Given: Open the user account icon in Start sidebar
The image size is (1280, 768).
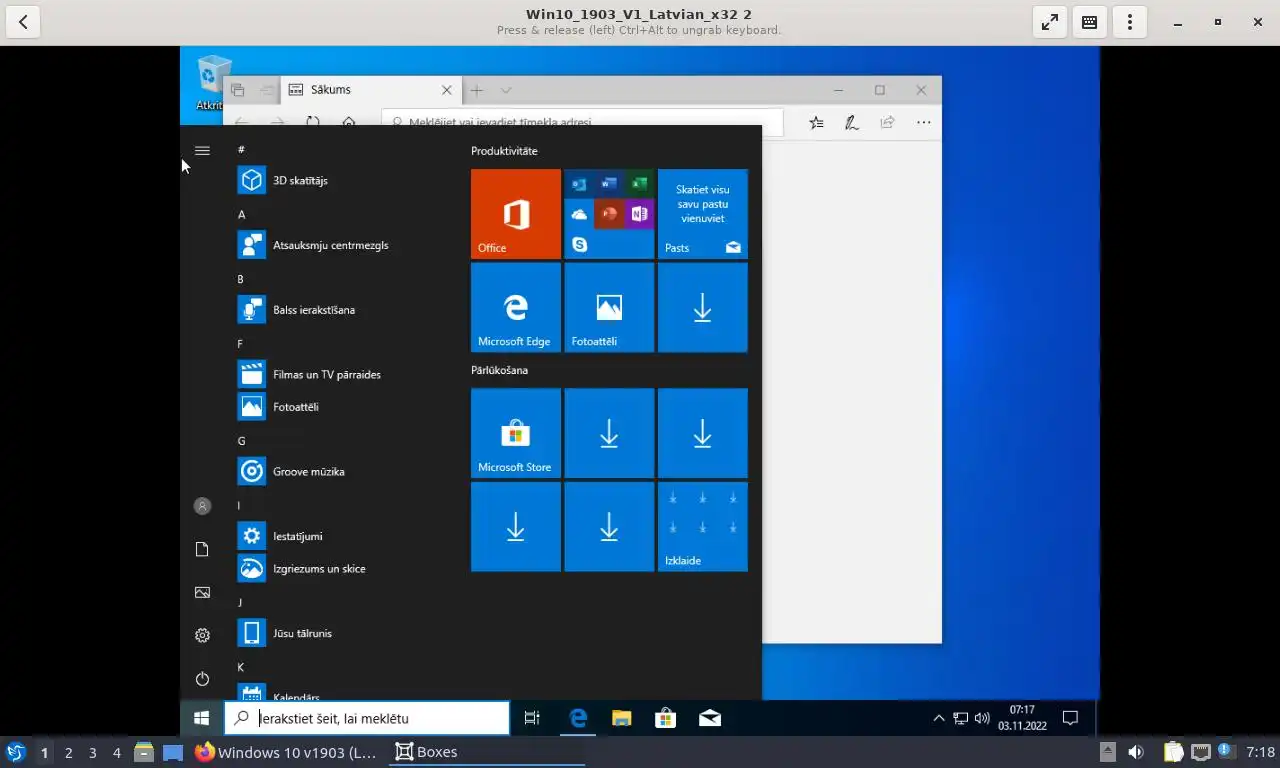Looking at the screenshot, I should [202, 506].
